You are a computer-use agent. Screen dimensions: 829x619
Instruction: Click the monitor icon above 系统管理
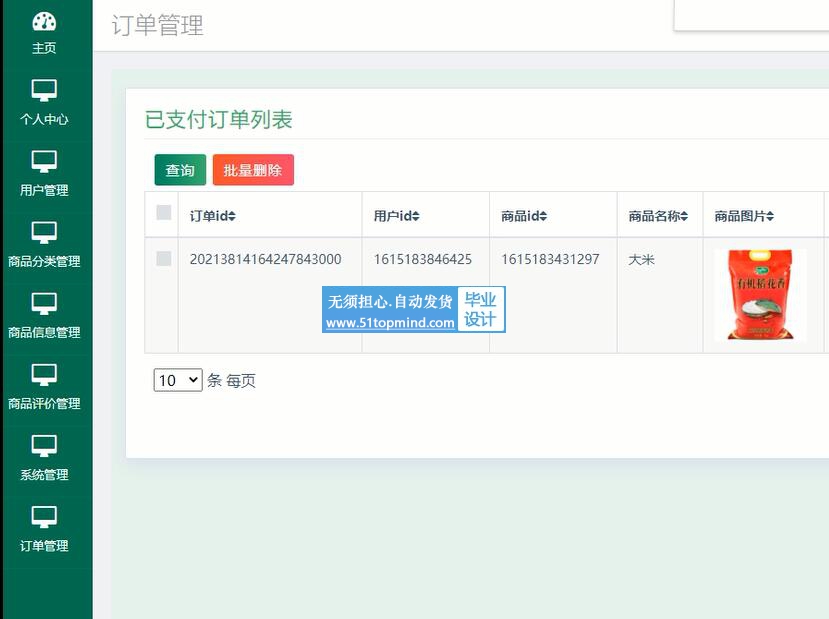(44, 446)
